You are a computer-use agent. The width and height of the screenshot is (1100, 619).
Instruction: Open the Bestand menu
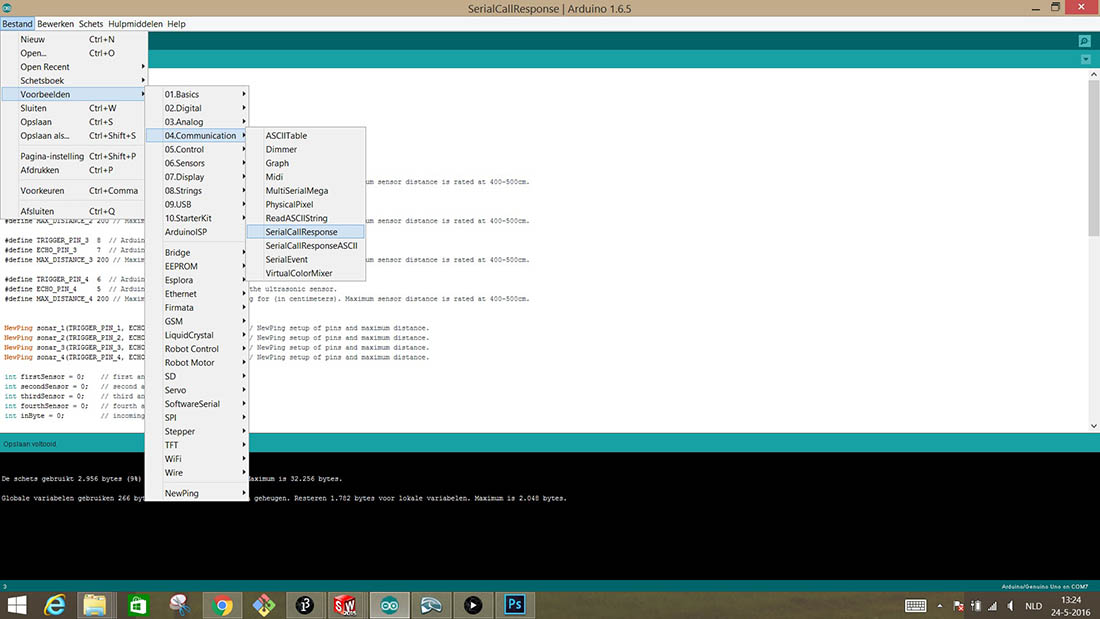(x=17, y=23)
